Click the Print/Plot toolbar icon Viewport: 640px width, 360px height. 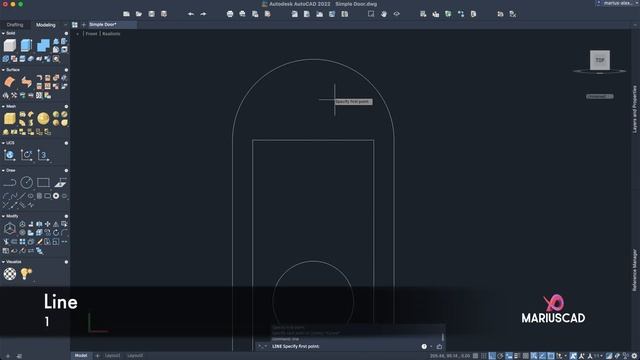(230, 14)
